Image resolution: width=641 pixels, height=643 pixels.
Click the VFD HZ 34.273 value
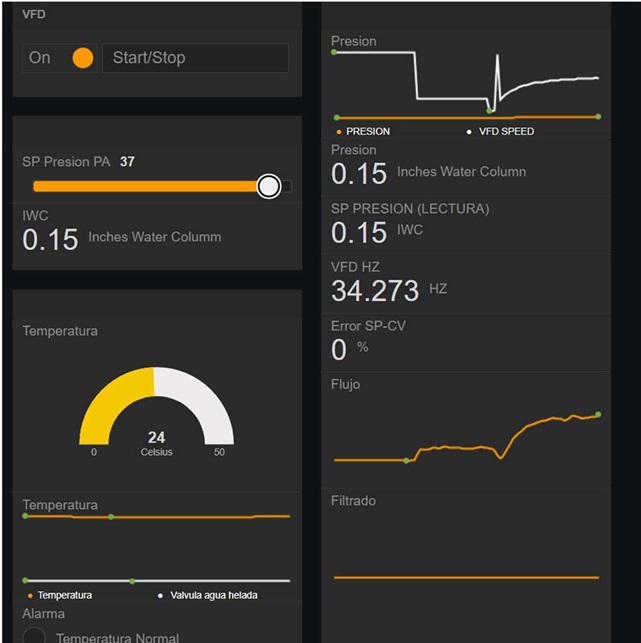pyautogui.click(x=375, y=291)
